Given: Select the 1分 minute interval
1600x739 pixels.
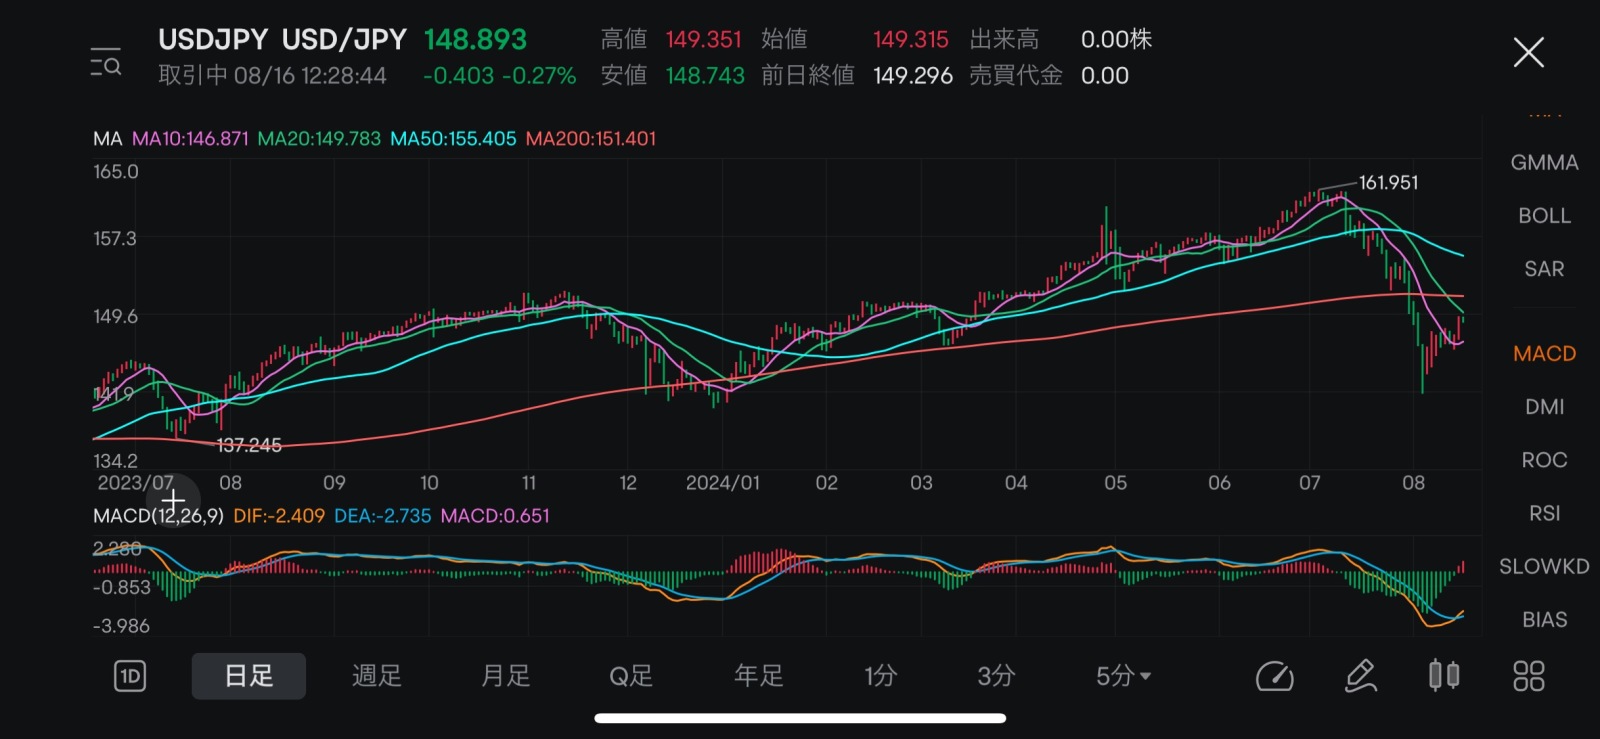Looking at the screenshot, I should pyautogui.click(x=880, y=676).
